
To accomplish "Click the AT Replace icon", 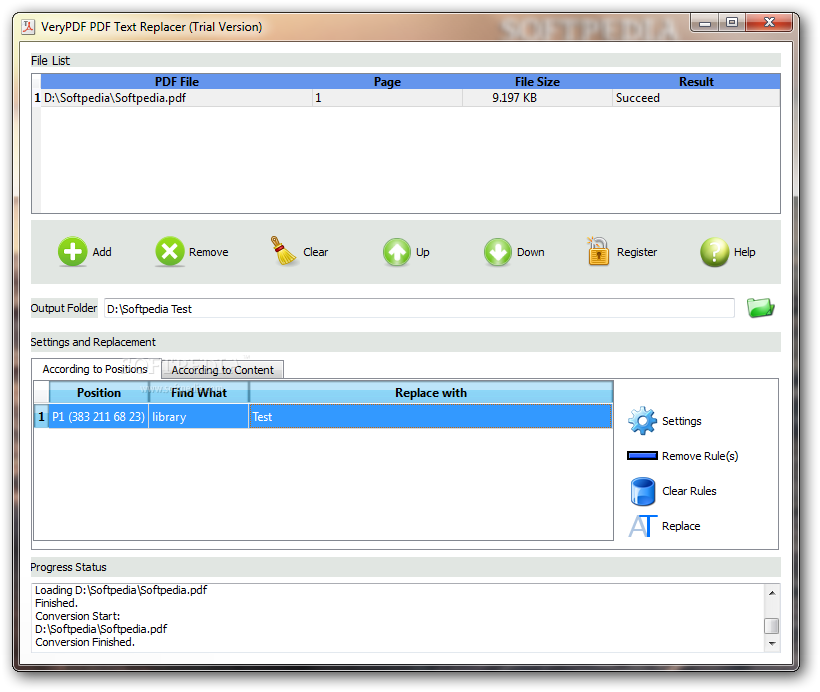I will click(x=643, y=526).
